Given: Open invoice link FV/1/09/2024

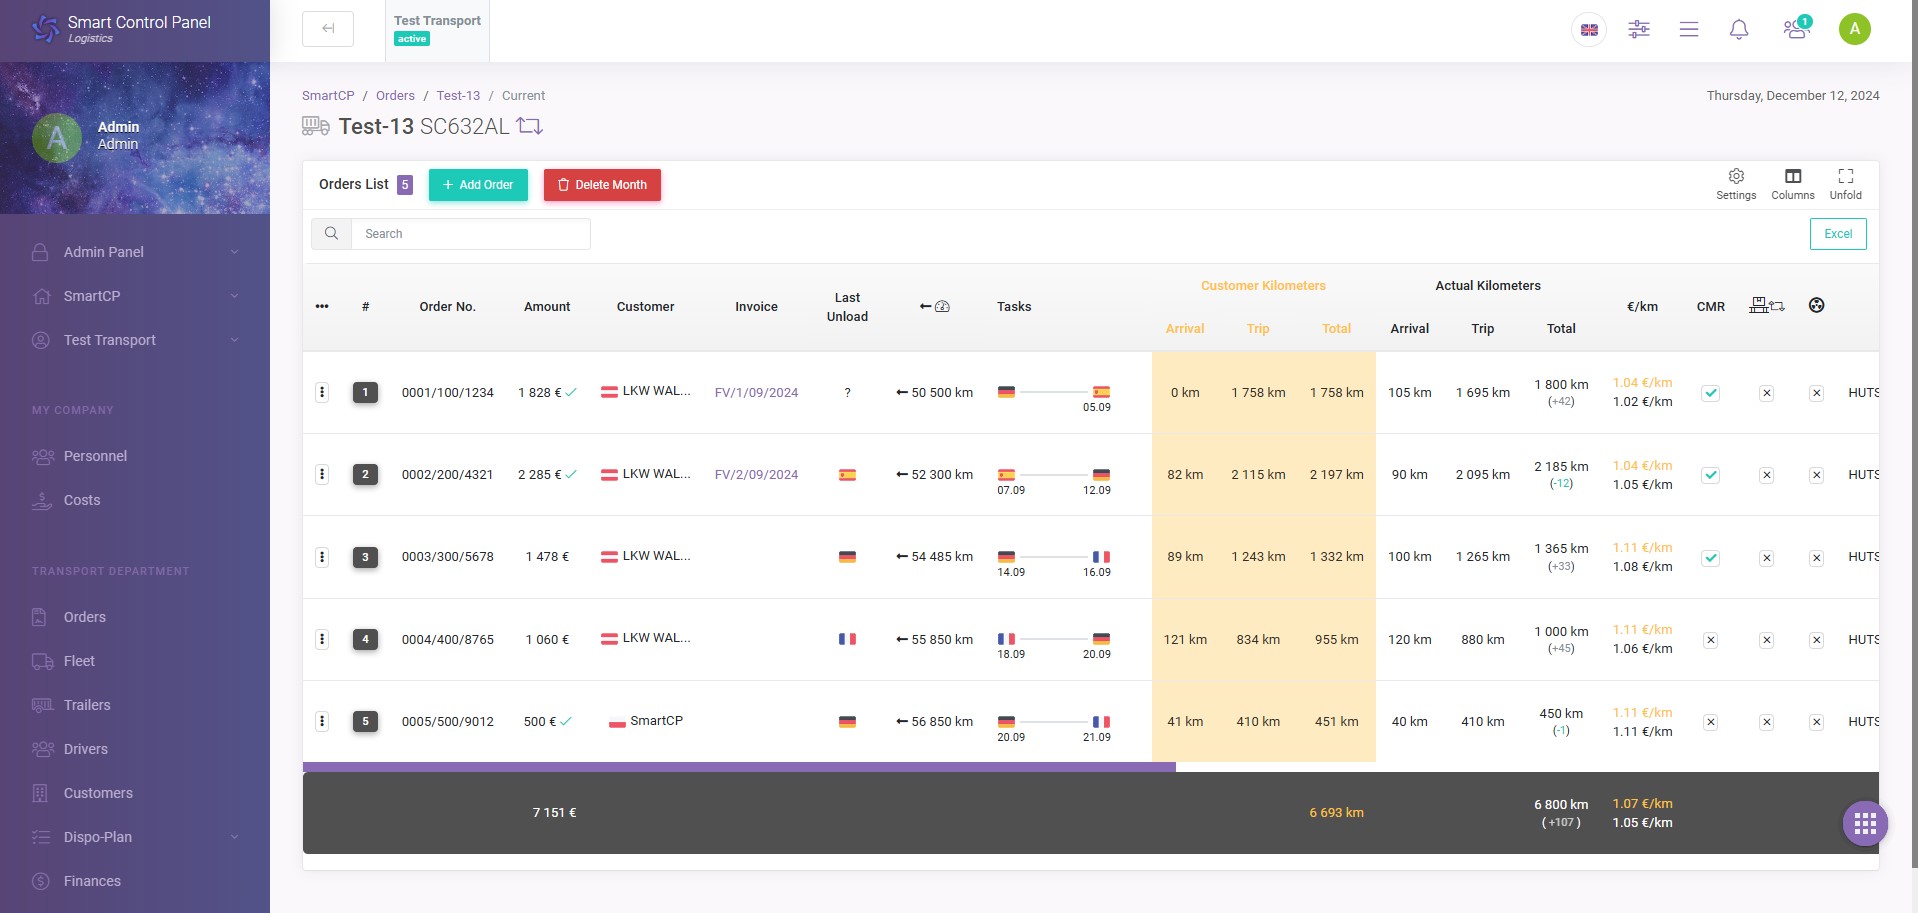Looking at the screenshot, I should pos(755,392).
